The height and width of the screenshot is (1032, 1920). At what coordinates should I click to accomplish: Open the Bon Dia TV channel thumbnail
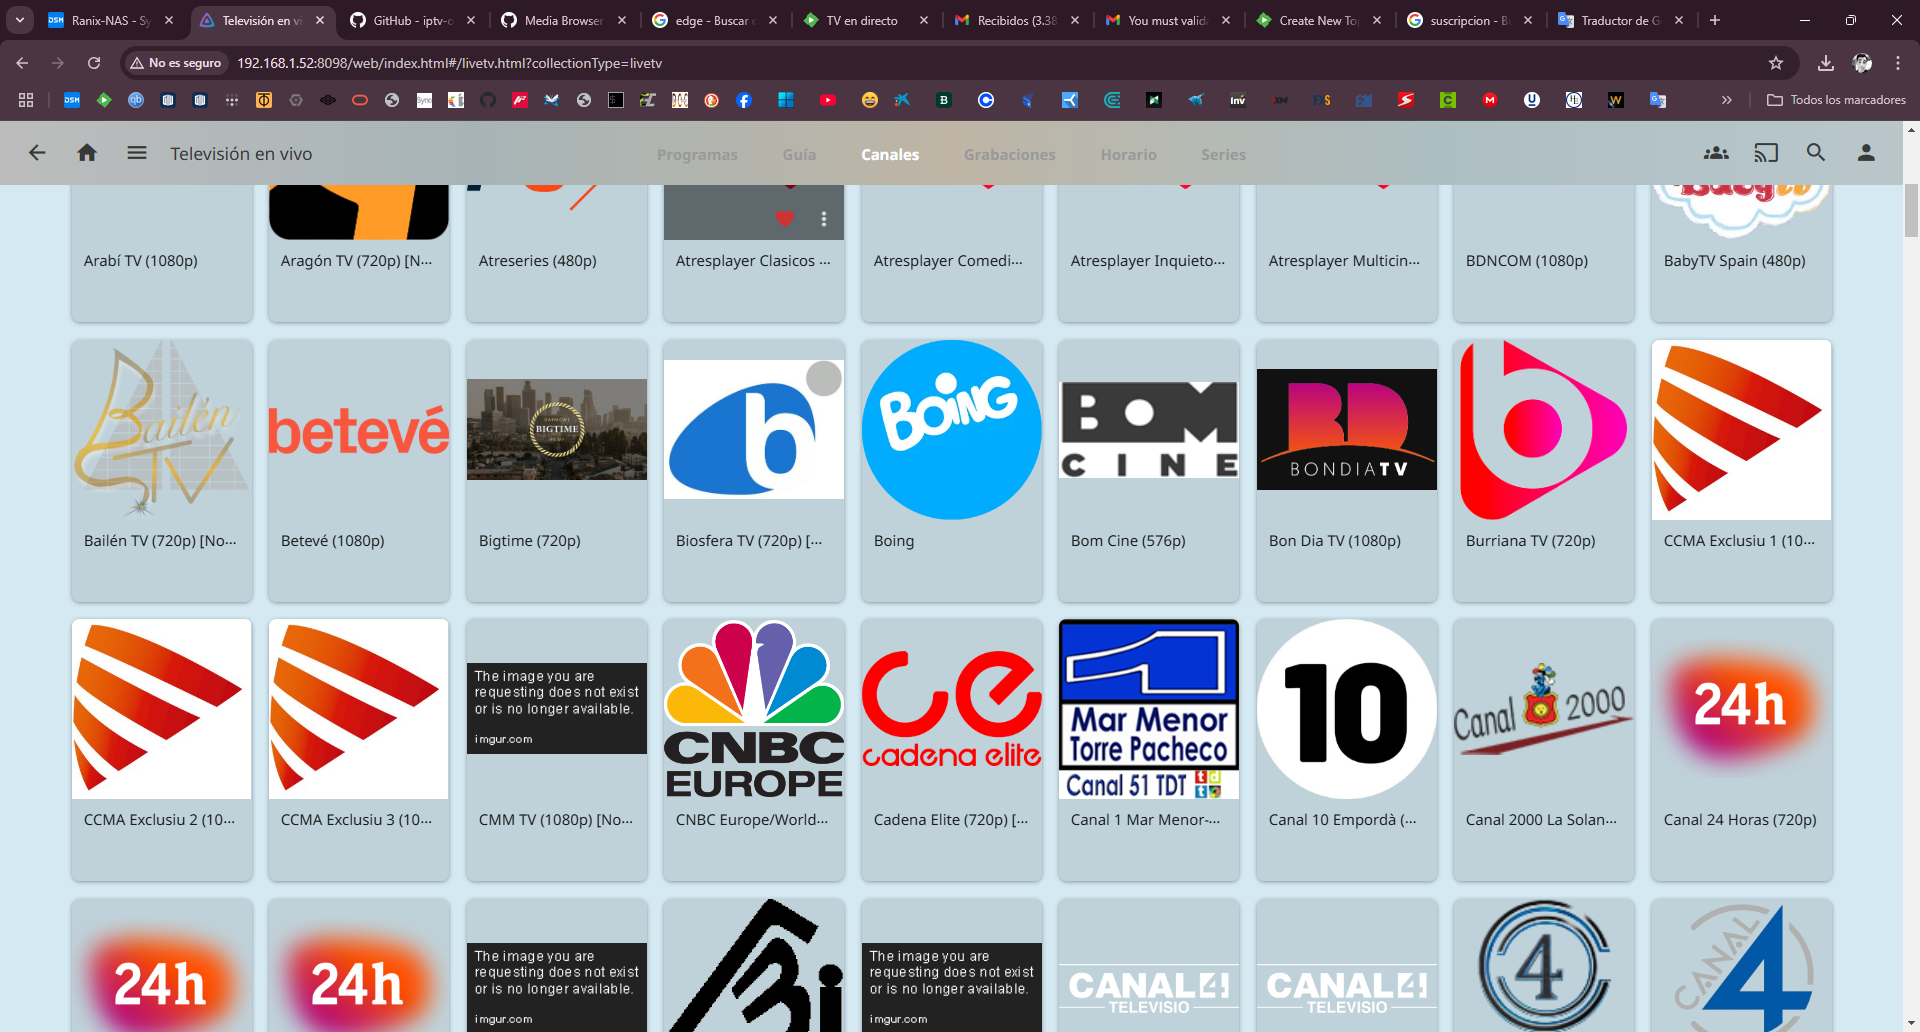click(1347, 430)
